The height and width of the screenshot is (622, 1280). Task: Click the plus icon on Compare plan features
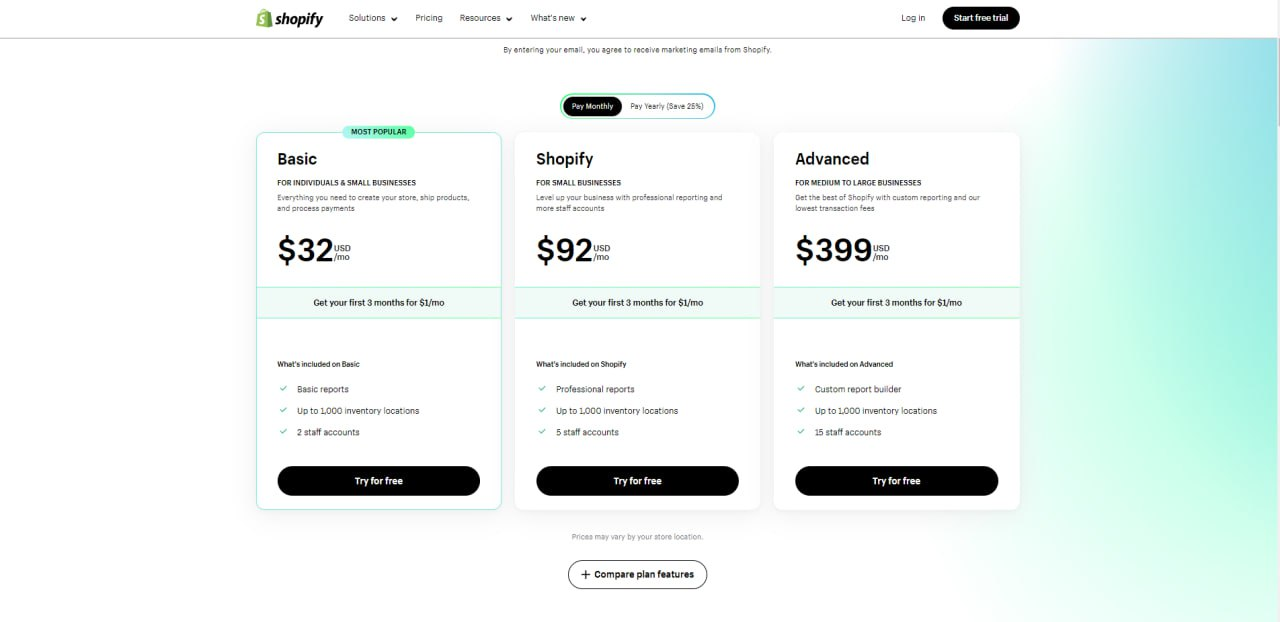(x=586, y=575)
